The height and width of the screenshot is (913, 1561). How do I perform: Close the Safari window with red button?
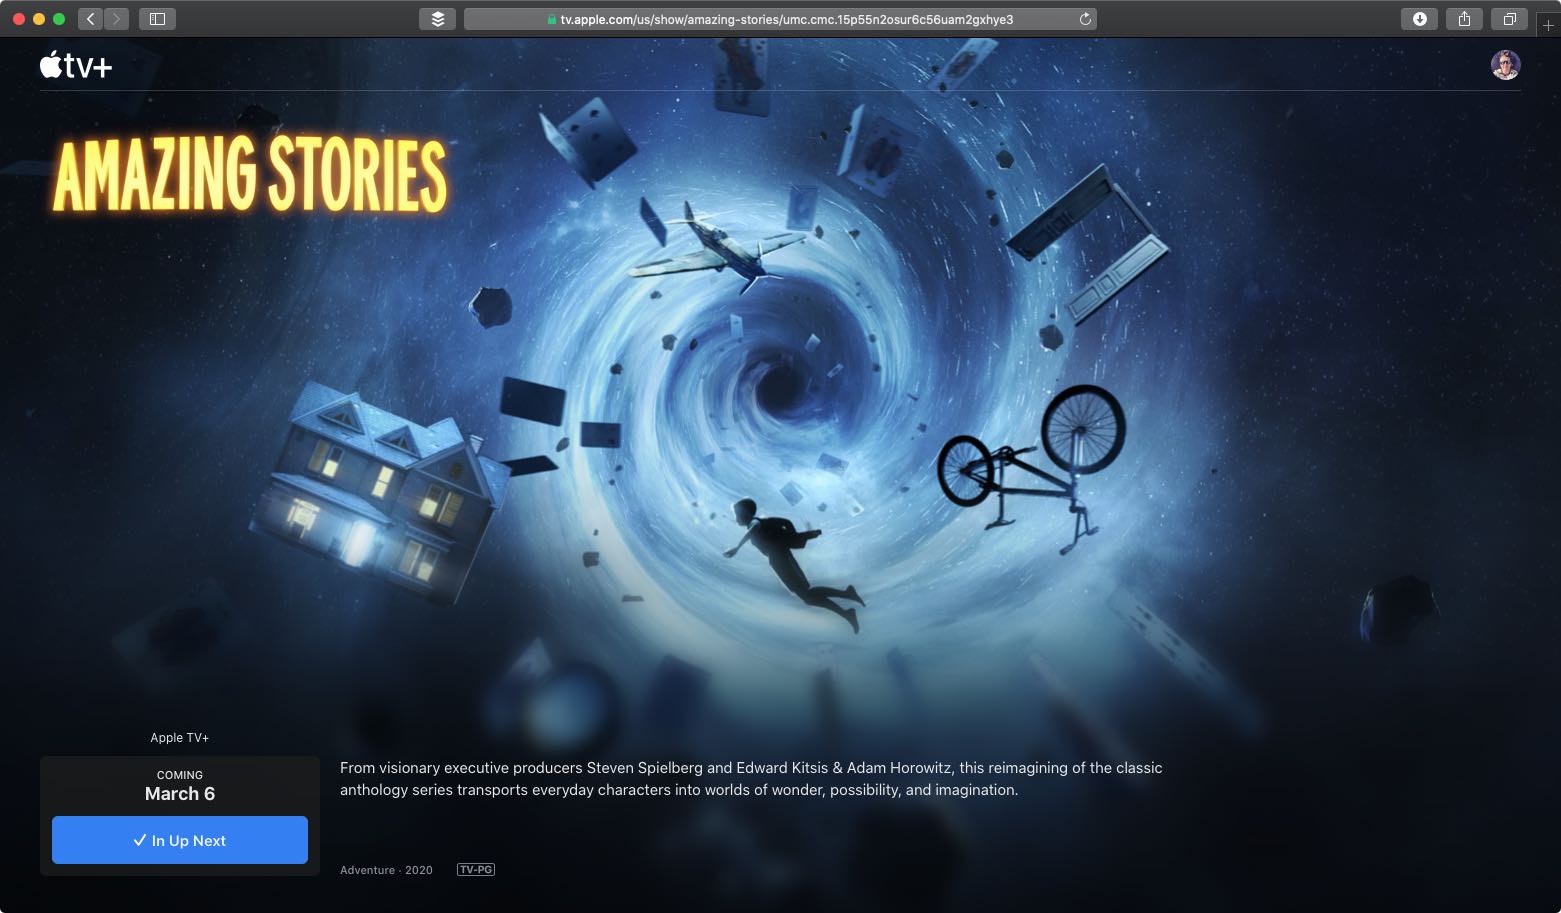tap(19, 19)
